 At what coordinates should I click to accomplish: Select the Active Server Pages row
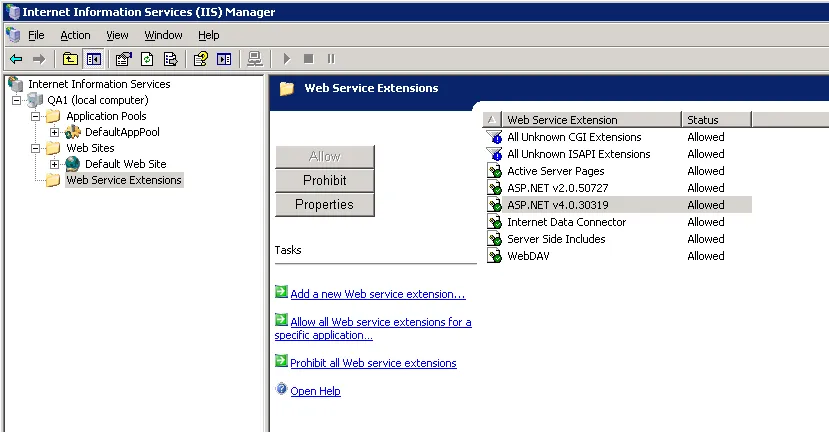pyautogui.click(x=619, y=171)
